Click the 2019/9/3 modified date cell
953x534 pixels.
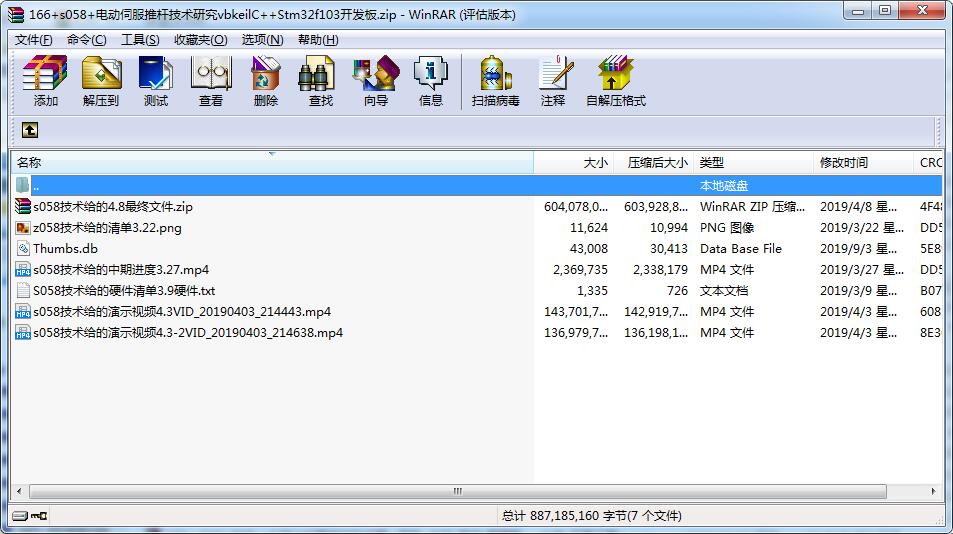(858, 248)
